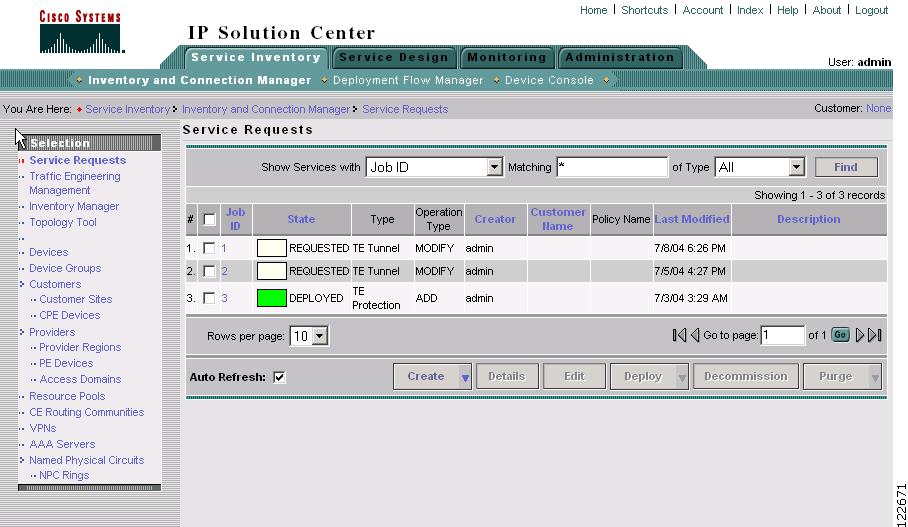Open CPE Devices in sidebar

[69, 315]
